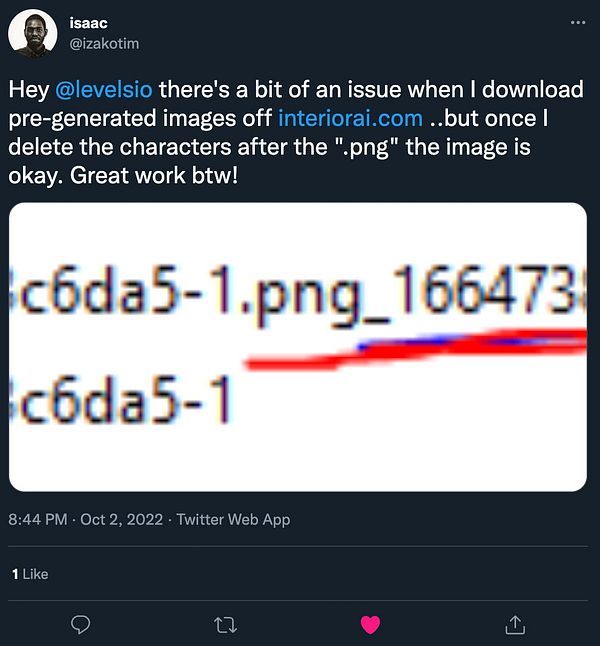Click the tweet body text
Image resolution: width=600 pixels, height=646 pixels.
pos(296,132)
